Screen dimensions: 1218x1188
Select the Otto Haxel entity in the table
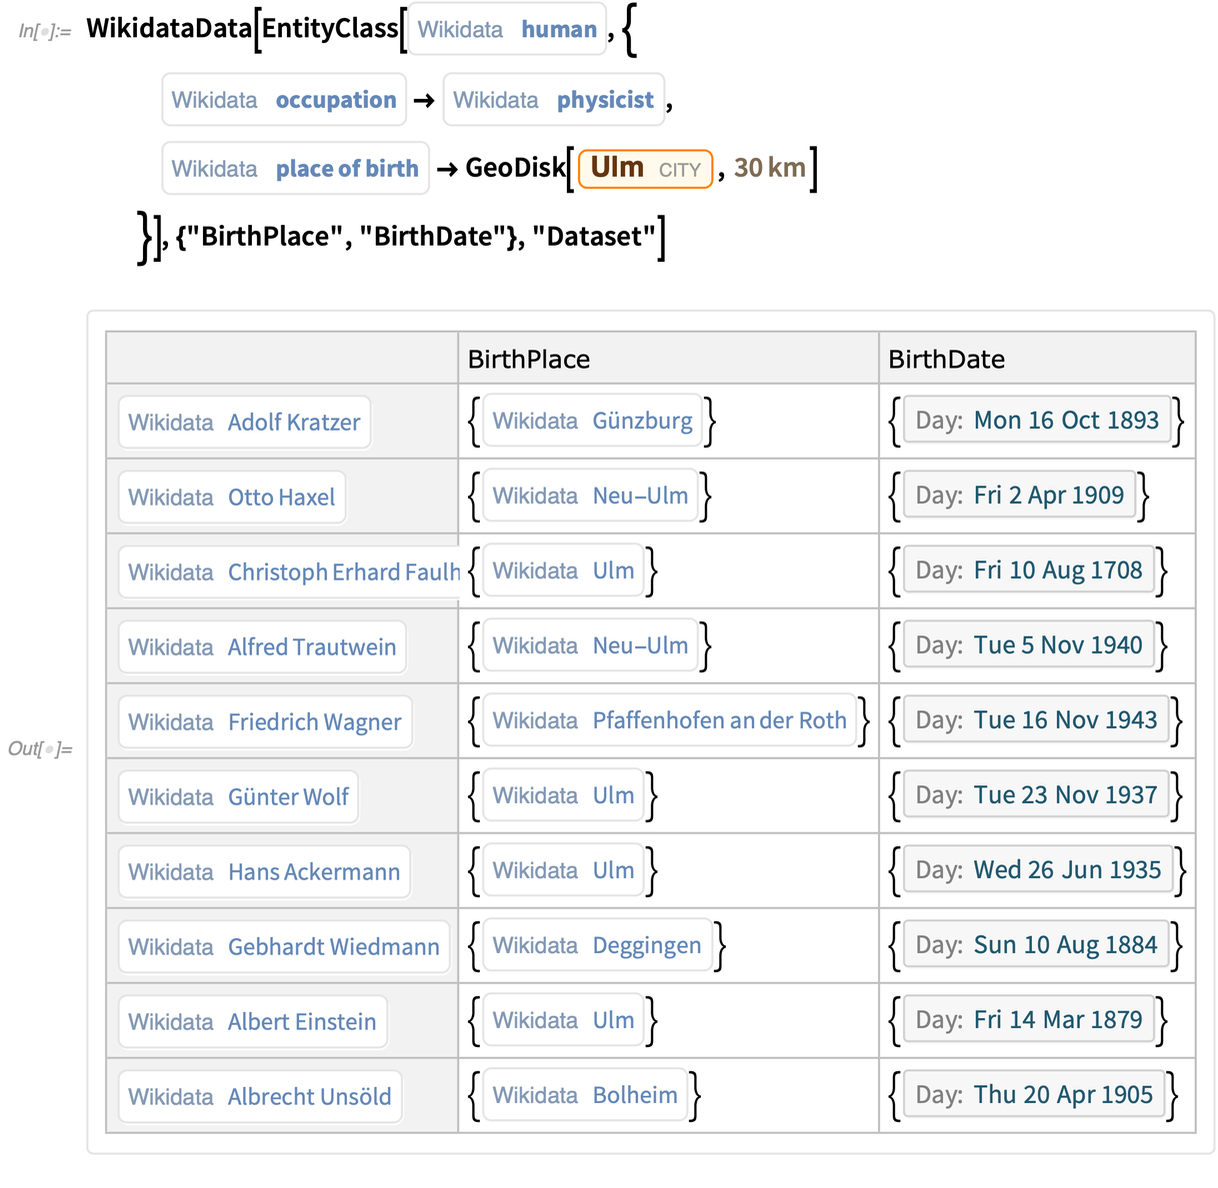coord(231,496)
